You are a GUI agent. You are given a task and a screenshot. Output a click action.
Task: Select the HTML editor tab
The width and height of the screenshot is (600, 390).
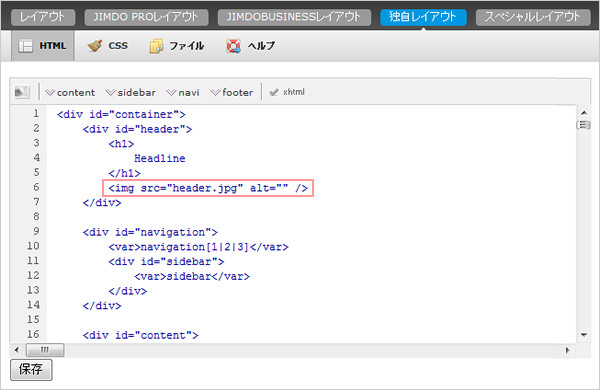coord(43,46)
